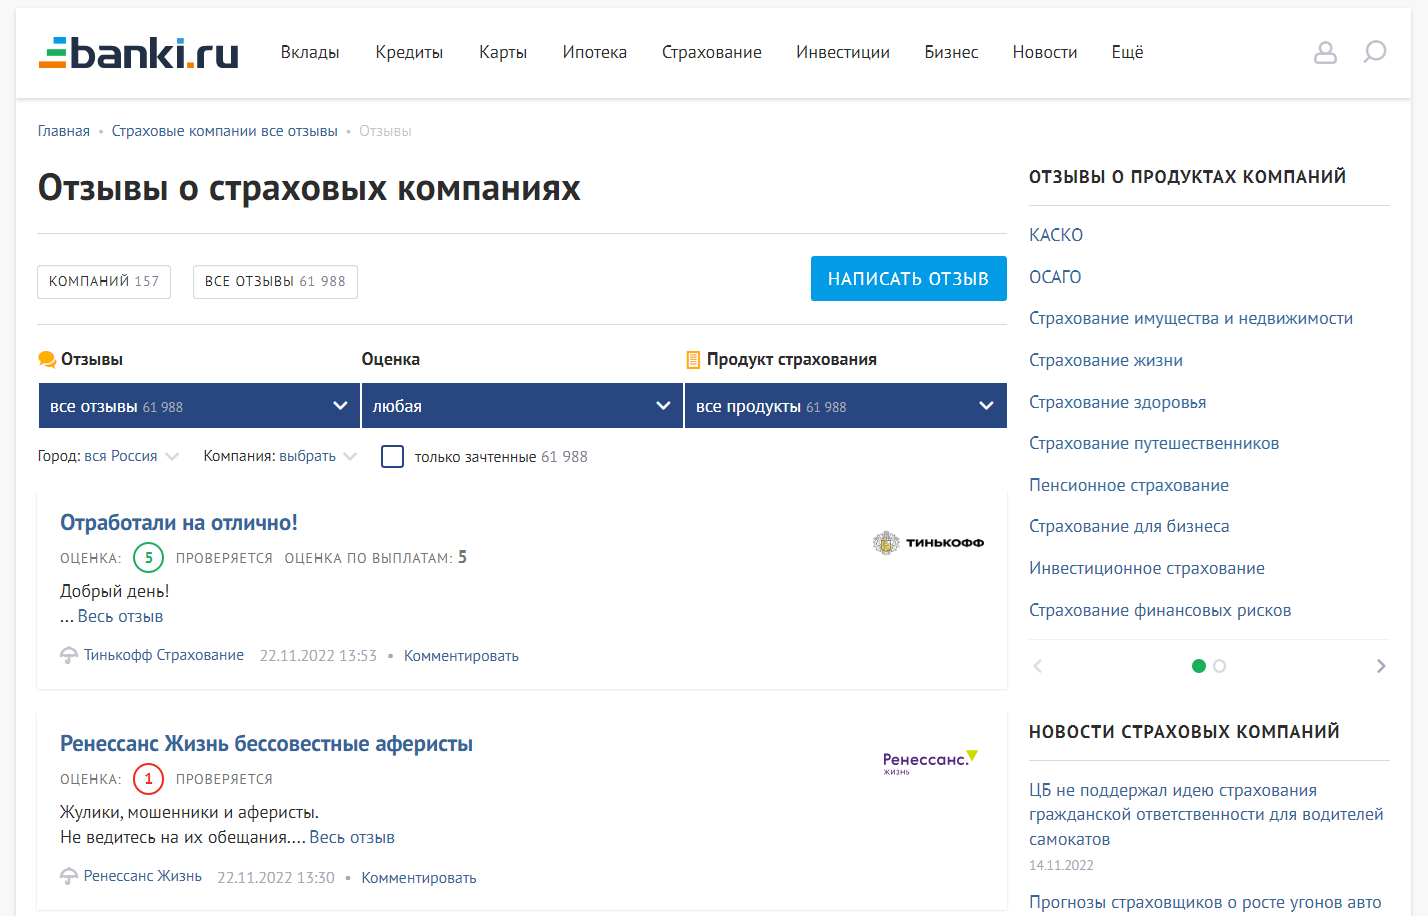Click the green rating 5 circle
This screenshot has height=916, width=1428.
coord(148,558)
